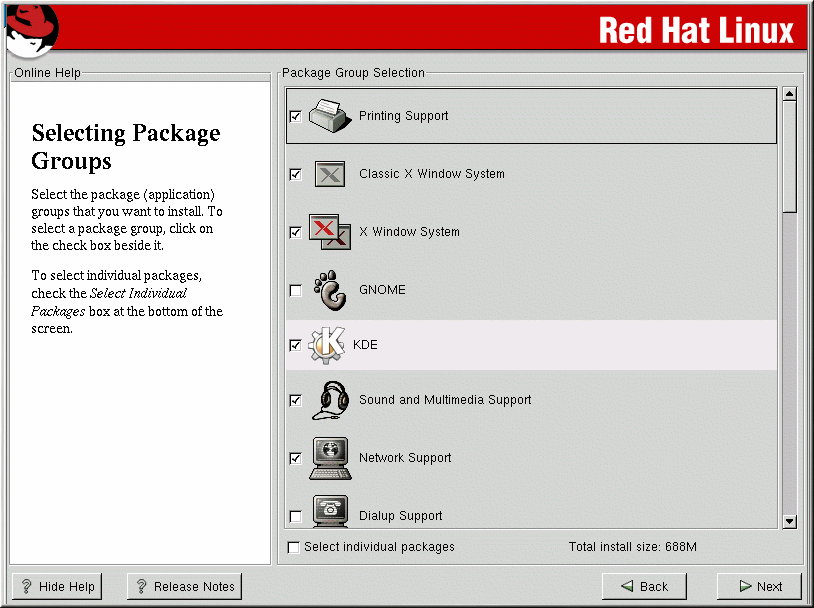
Task: Go Back to the previous step
Action: [644, 586]
